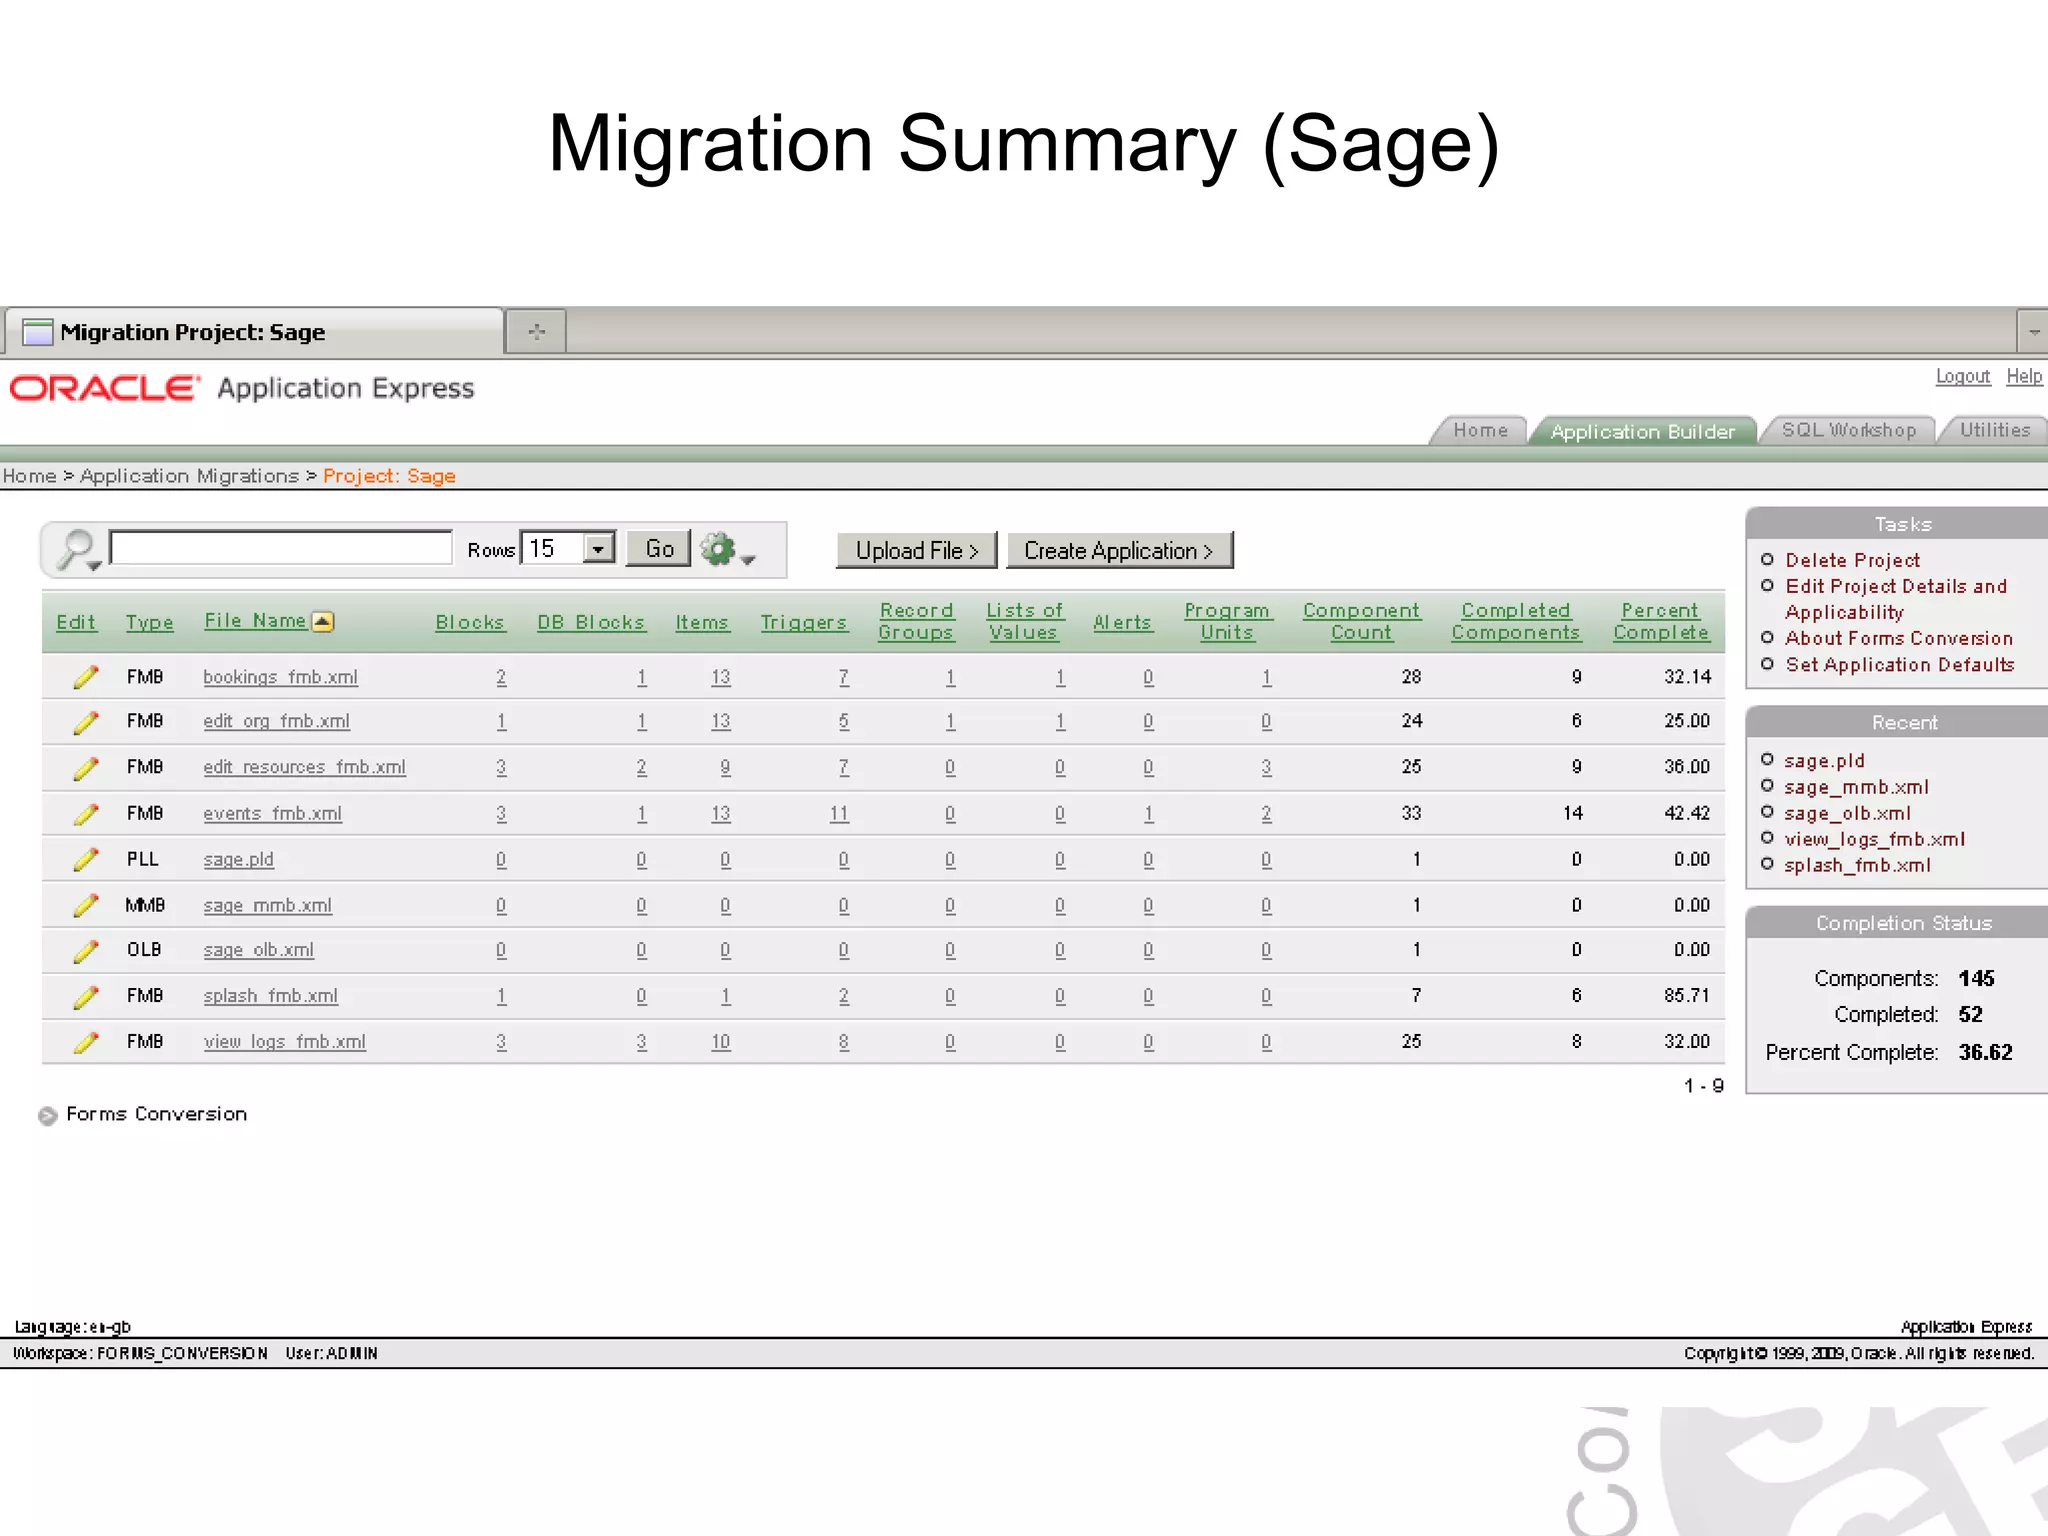Screen dimensions: 2048x1536
Task: Open About Forms Conversion task
Action: (x=1899, y=638)
